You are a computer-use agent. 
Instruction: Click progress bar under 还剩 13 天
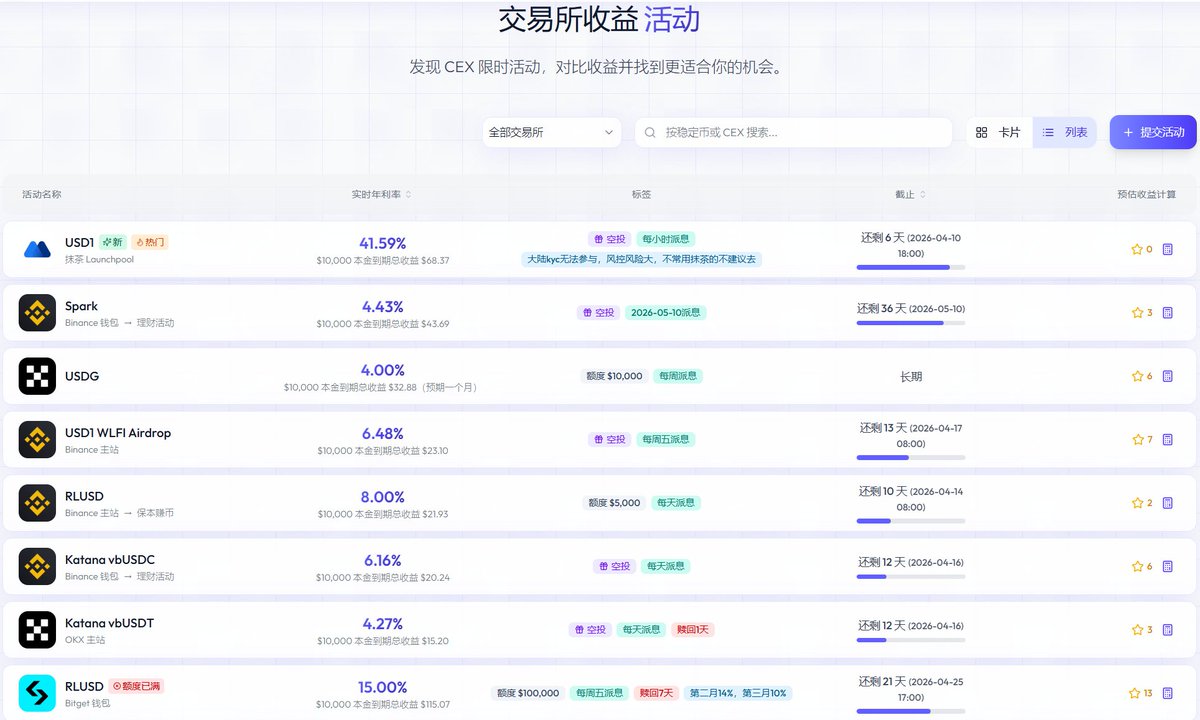911,457
